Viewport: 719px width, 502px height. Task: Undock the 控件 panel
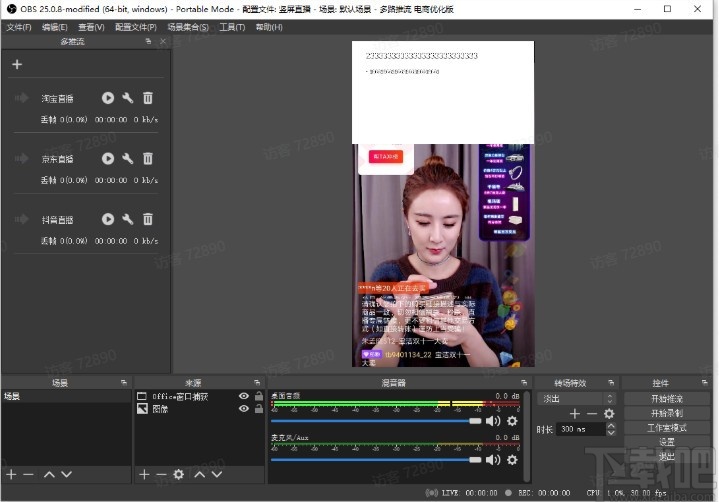[704, 382]
